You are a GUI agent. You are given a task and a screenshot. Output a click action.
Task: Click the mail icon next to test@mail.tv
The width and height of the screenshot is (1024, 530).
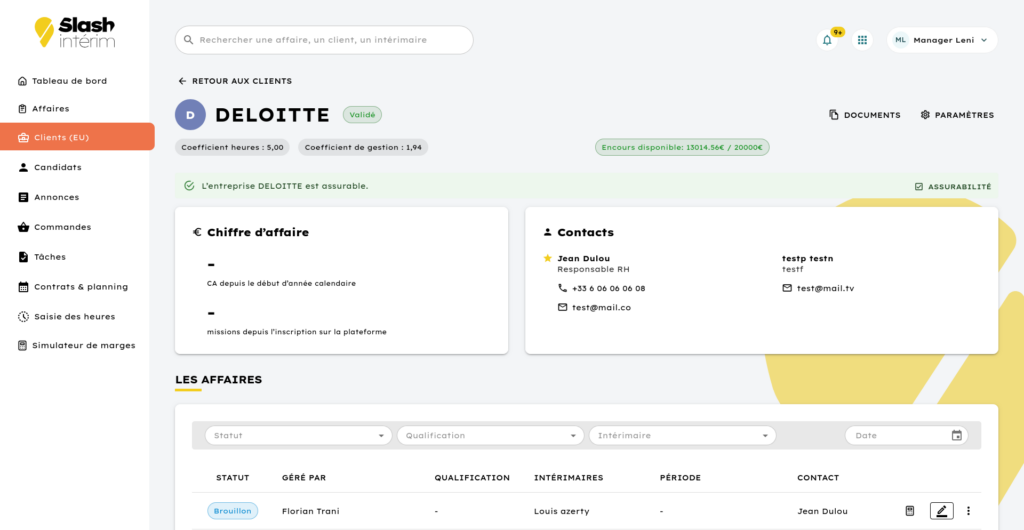pyautogui.click(x=787, y=288)
